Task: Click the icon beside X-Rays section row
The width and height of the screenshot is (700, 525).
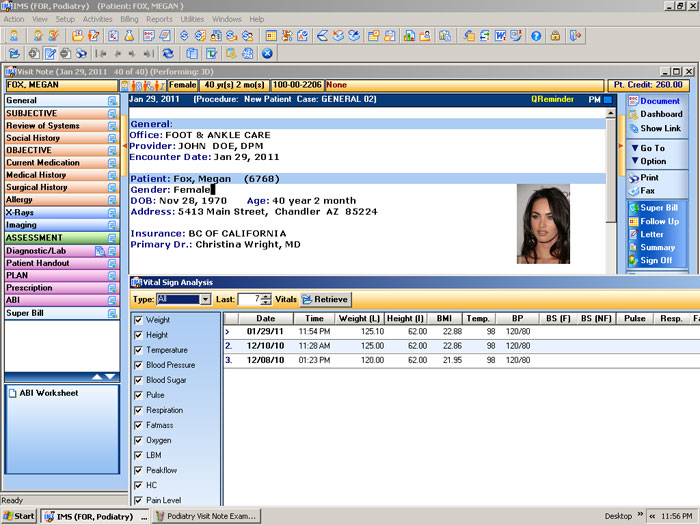Action: [112, 213]
